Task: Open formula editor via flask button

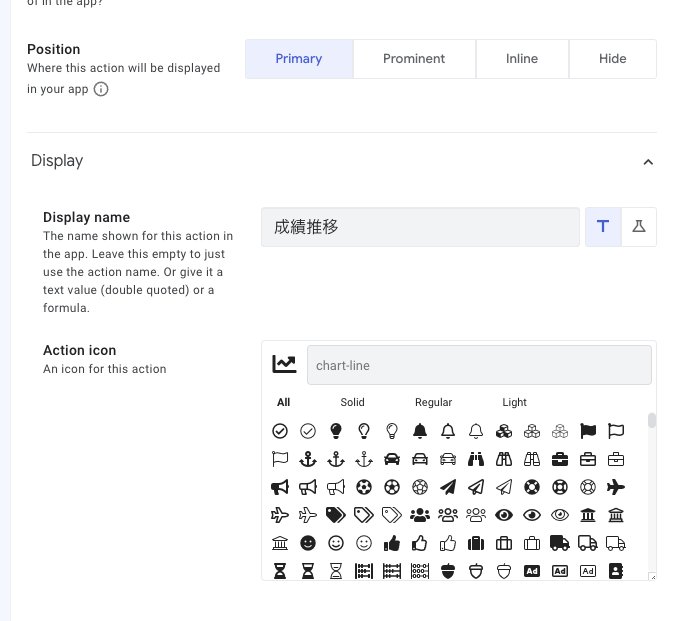Action: [x=639, y=227]
